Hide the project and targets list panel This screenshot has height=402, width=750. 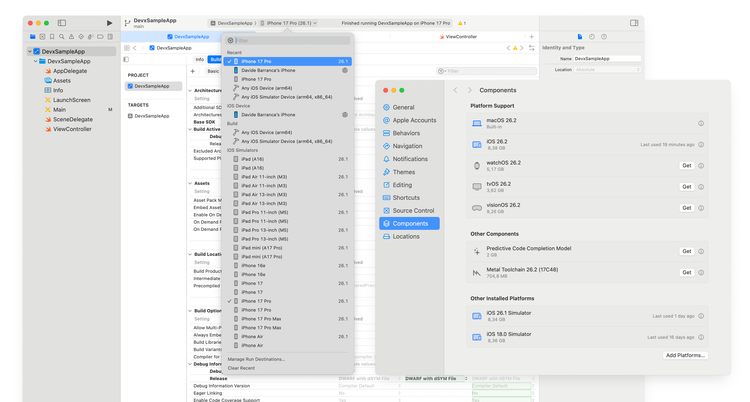pyautogui.click(x=126, y=59)
